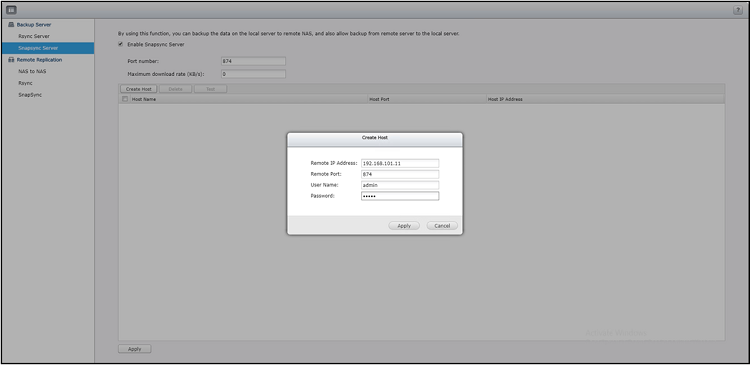Image resolution: width=750 pixels, height=365 pixels.
Task: Select Rsync under Remote Replication
Action: pyautogui.click(x=25, y=83)
